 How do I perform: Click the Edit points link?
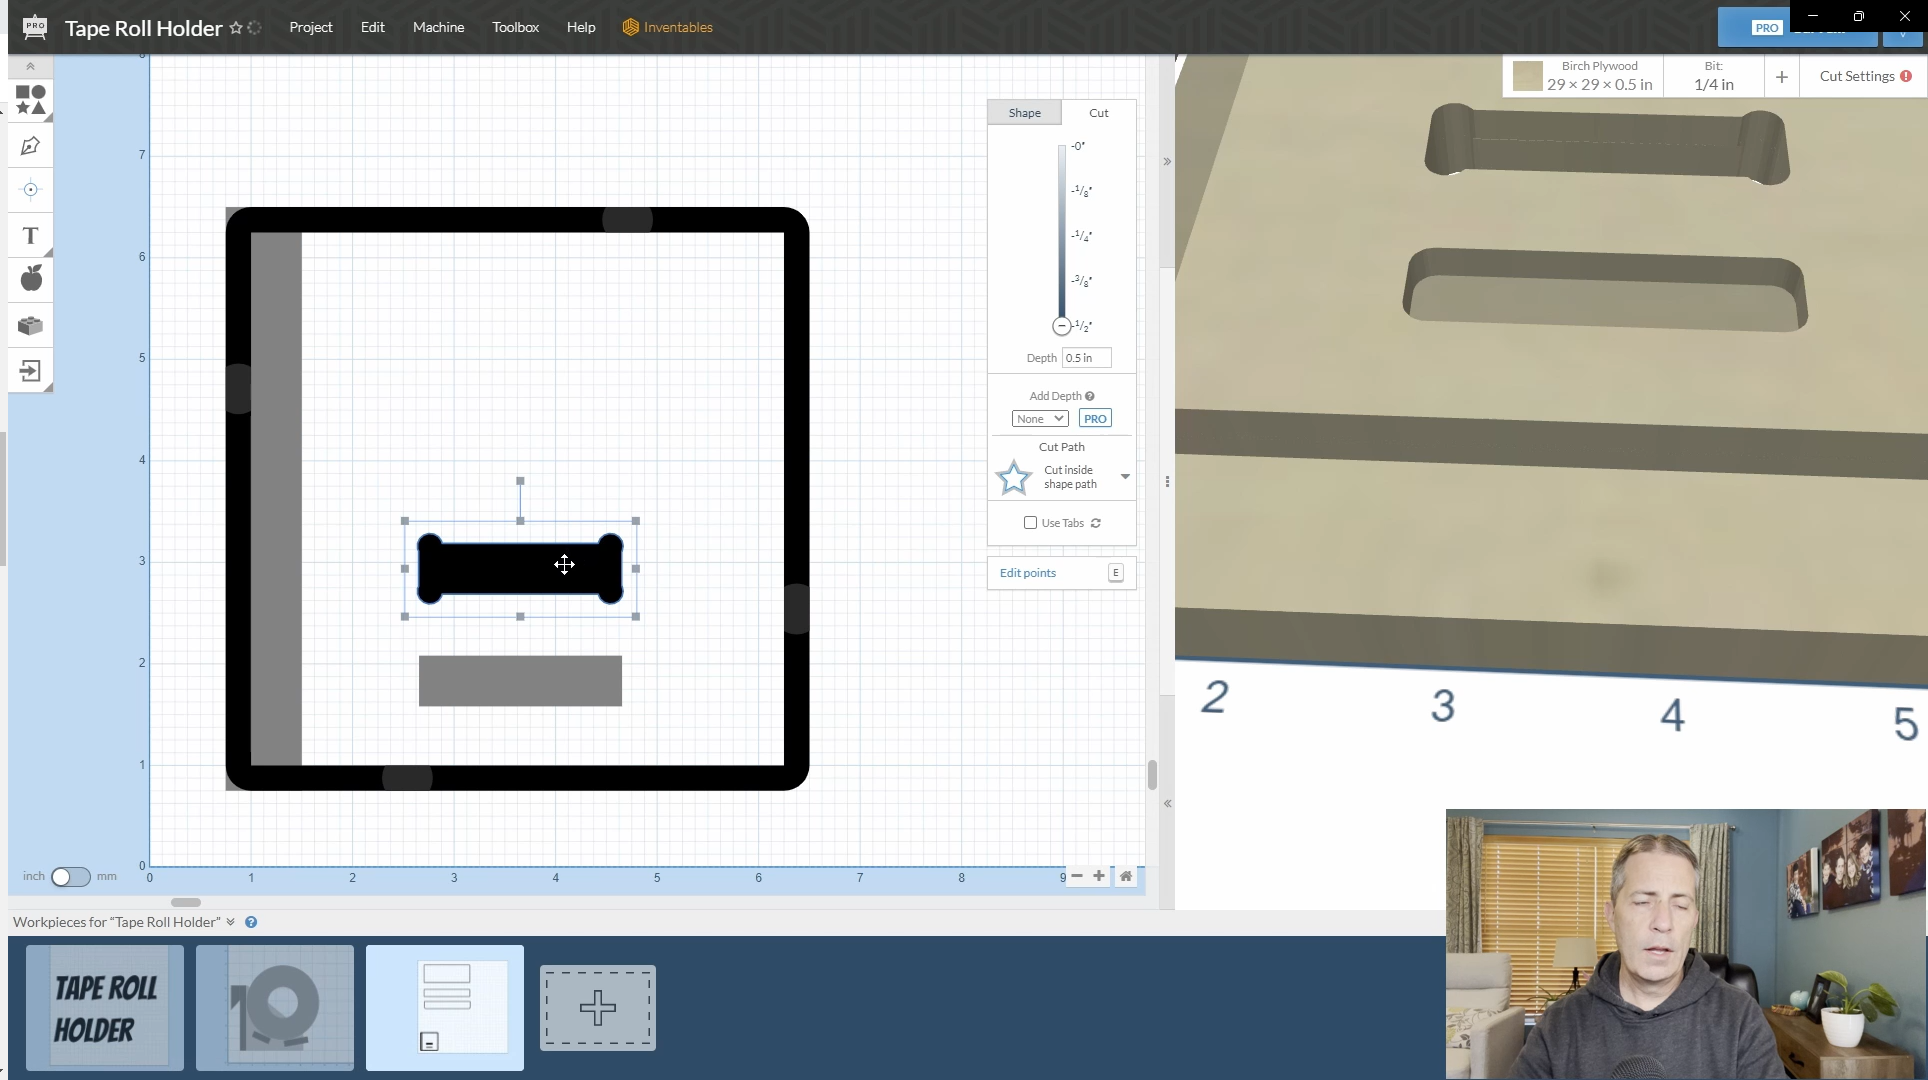coord(1028,573)
